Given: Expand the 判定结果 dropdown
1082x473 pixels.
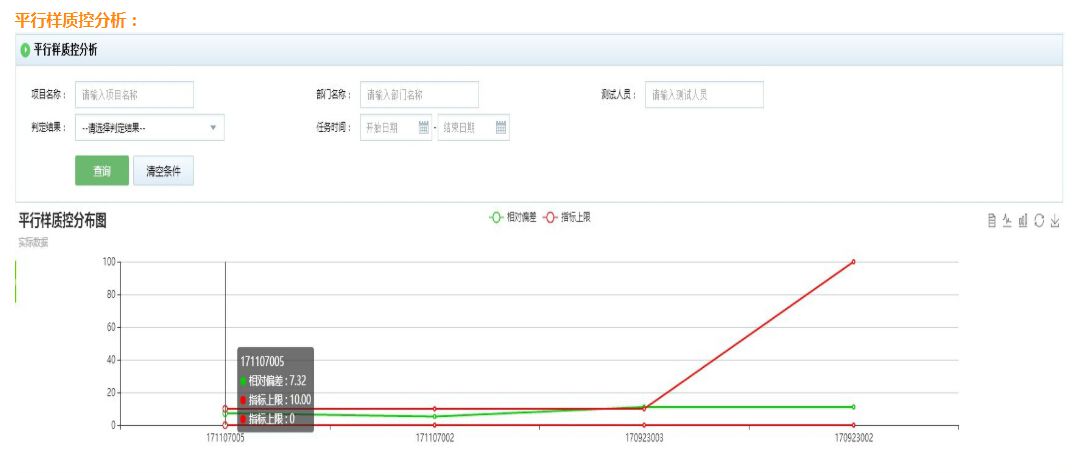Looking at the screenshot, I should [149, 128].
